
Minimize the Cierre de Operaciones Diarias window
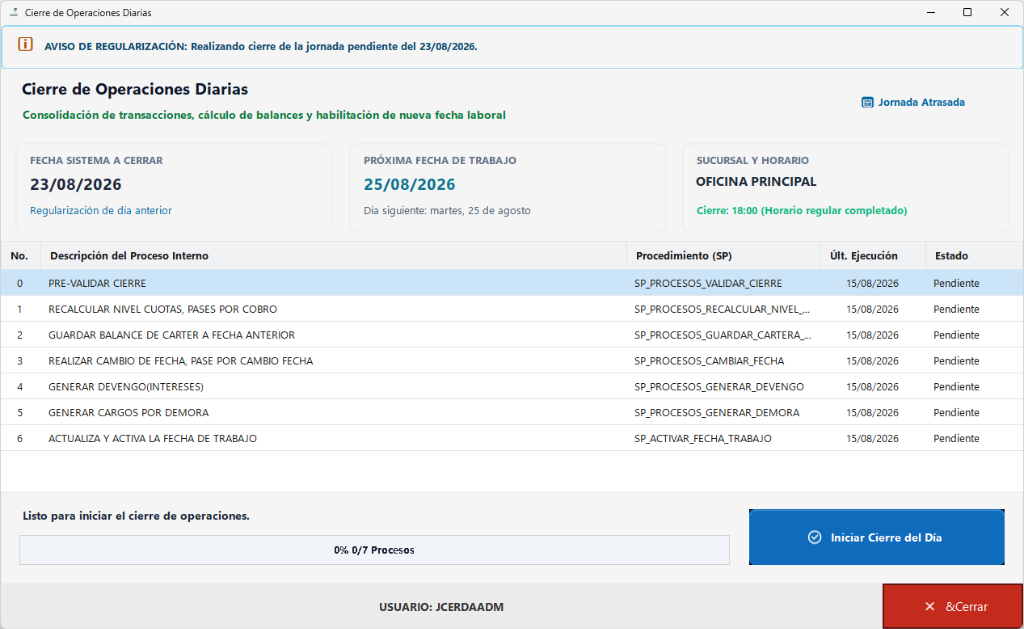931,12
